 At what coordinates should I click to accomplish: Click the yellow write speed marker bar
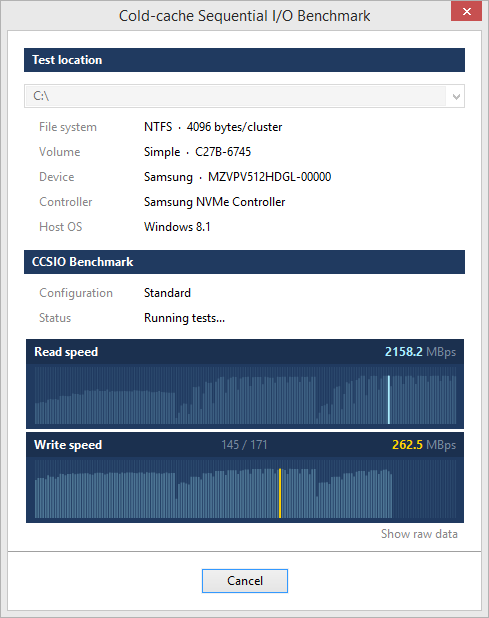[x=280, y=493]
